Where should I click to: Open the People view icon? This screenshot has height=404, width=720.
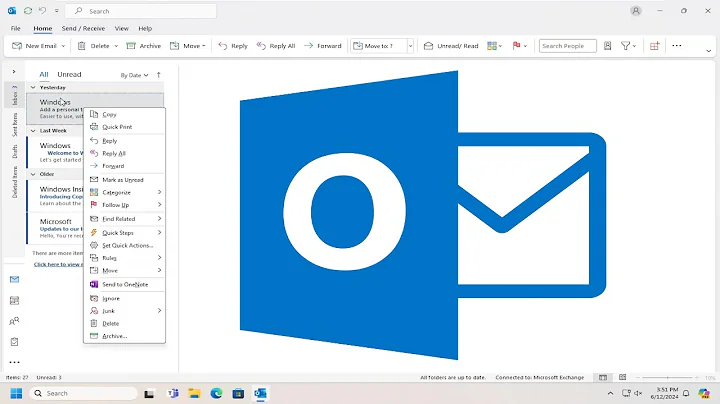[15, 321]
